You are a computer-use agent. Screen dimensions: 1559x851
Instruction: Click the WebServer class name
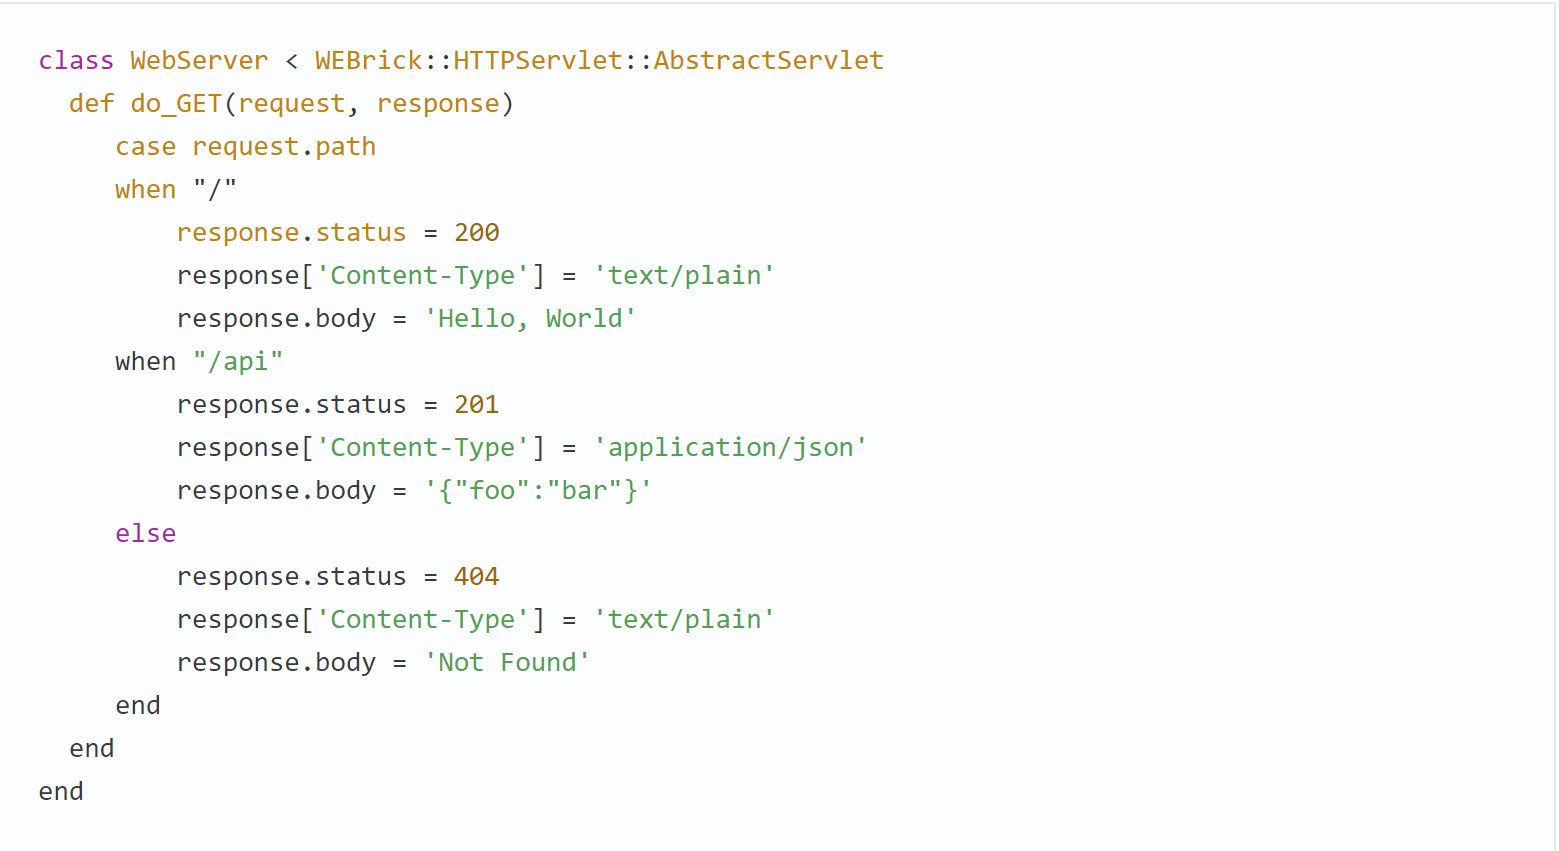click(199, 61)
